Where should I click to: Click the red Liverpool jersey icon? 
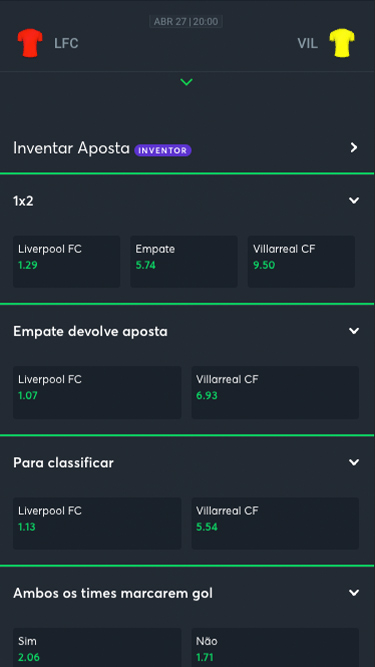tap(30, 43)
